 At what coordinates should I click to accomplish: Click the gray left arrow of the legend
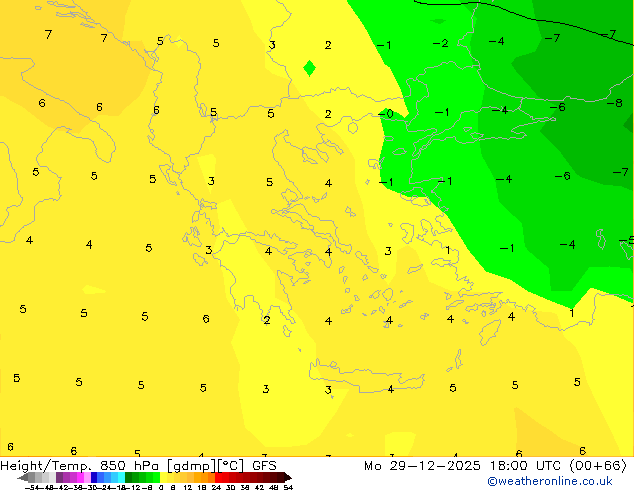click(x=23, y=477)
